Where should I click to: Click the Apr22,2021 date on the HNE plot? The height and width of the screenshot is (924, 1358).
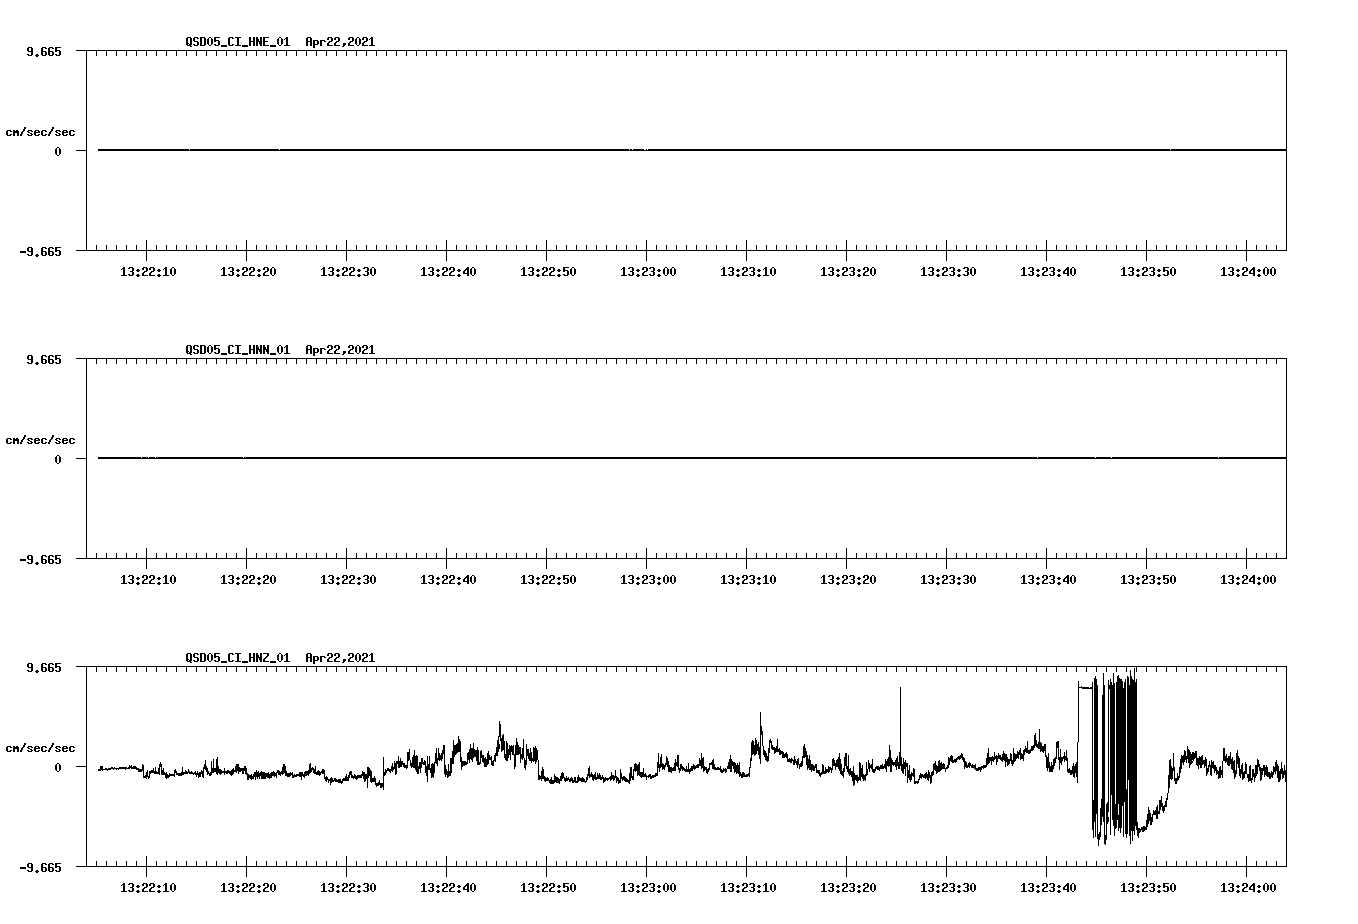point(340,42)
